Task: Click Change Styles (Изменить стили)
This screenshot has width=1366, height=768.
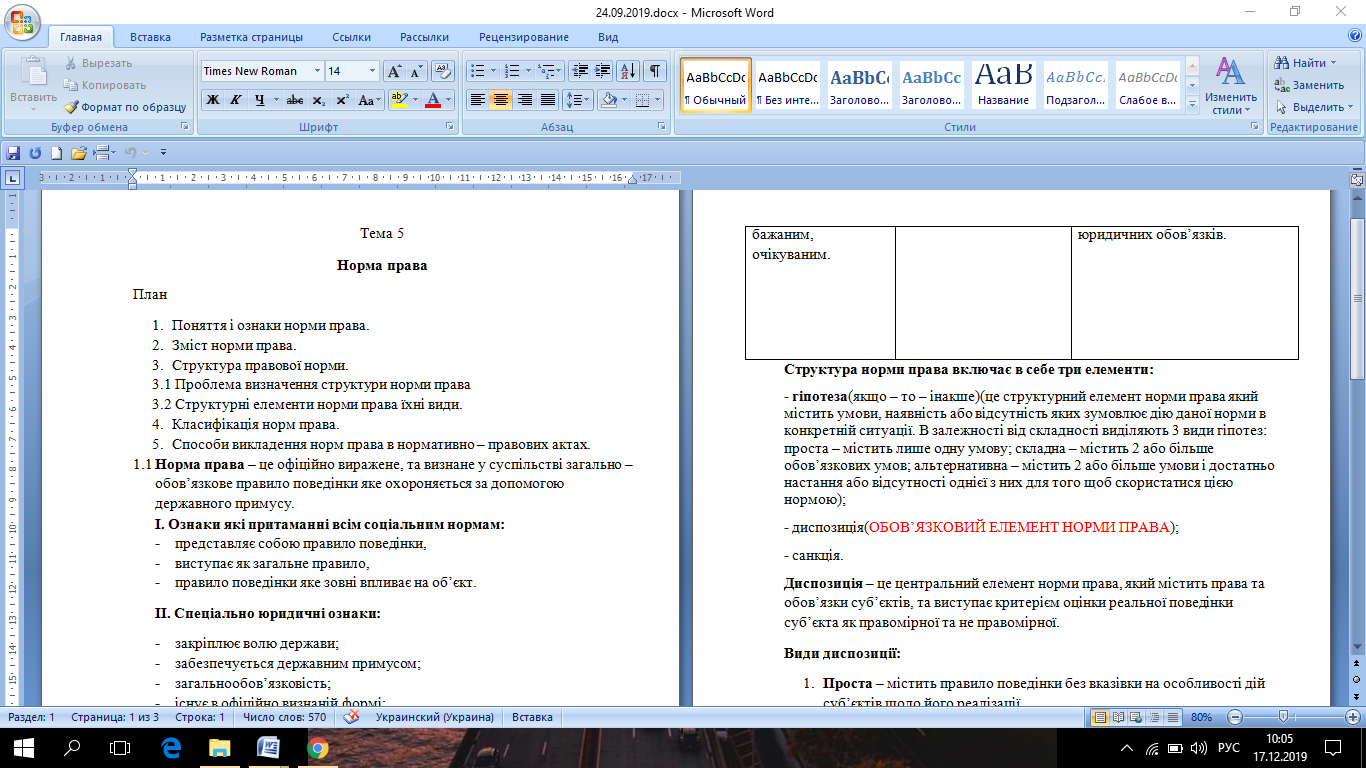Action: [x=1230, y=84]
